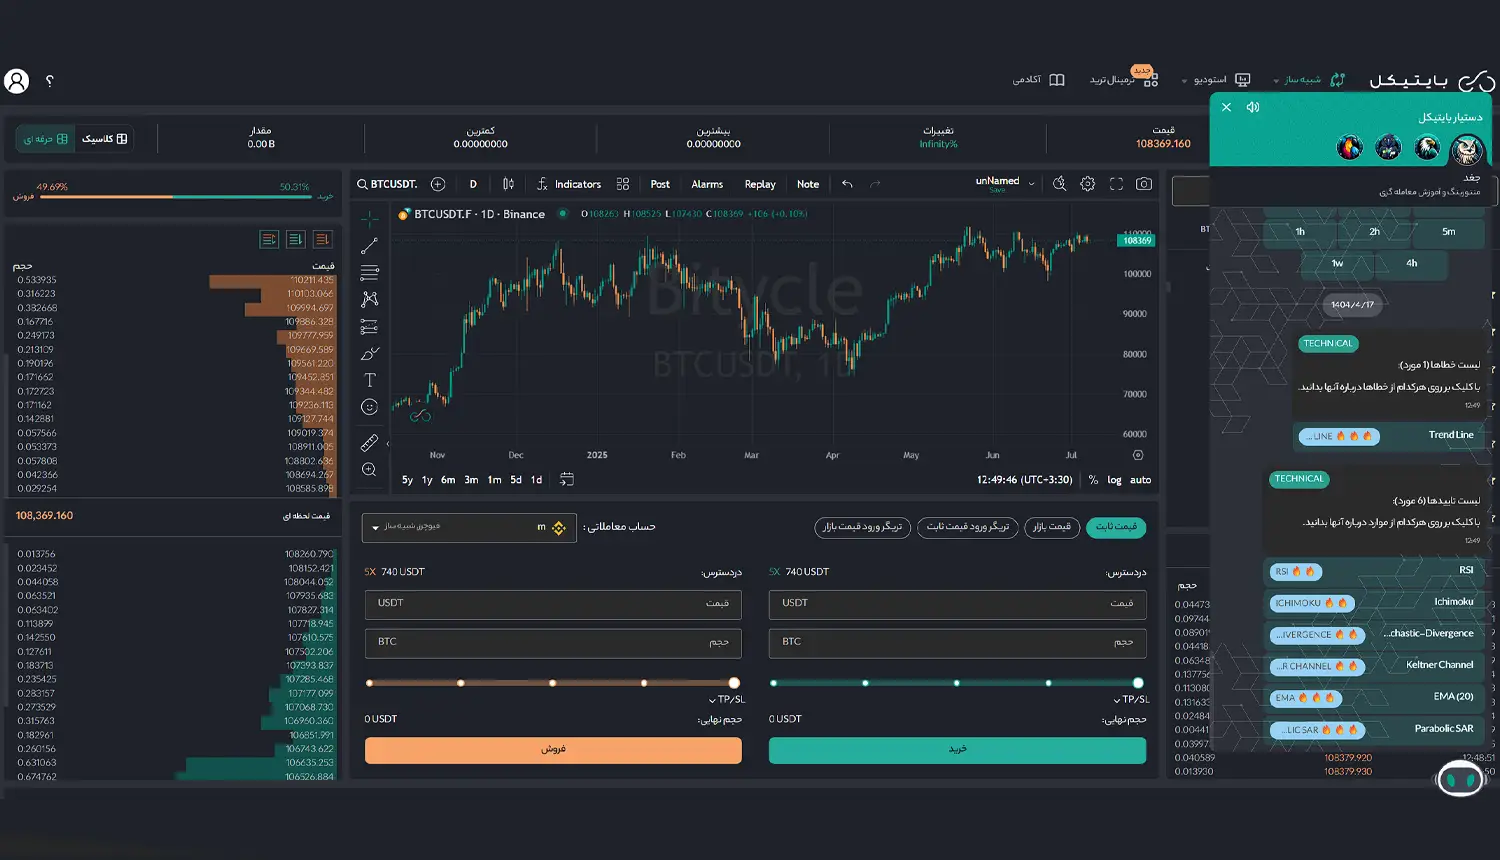Viewport: 1500px width, 860px height.
Task: Open chart settings gear
Action: click(1087, 184)
